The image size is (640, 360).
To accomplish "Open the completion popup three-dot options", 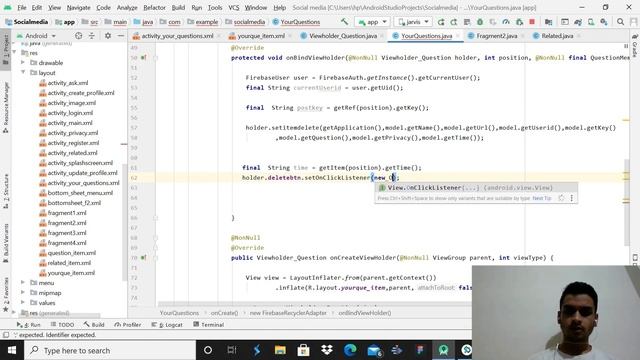I will pyautogui.click(x=571, y=198).
